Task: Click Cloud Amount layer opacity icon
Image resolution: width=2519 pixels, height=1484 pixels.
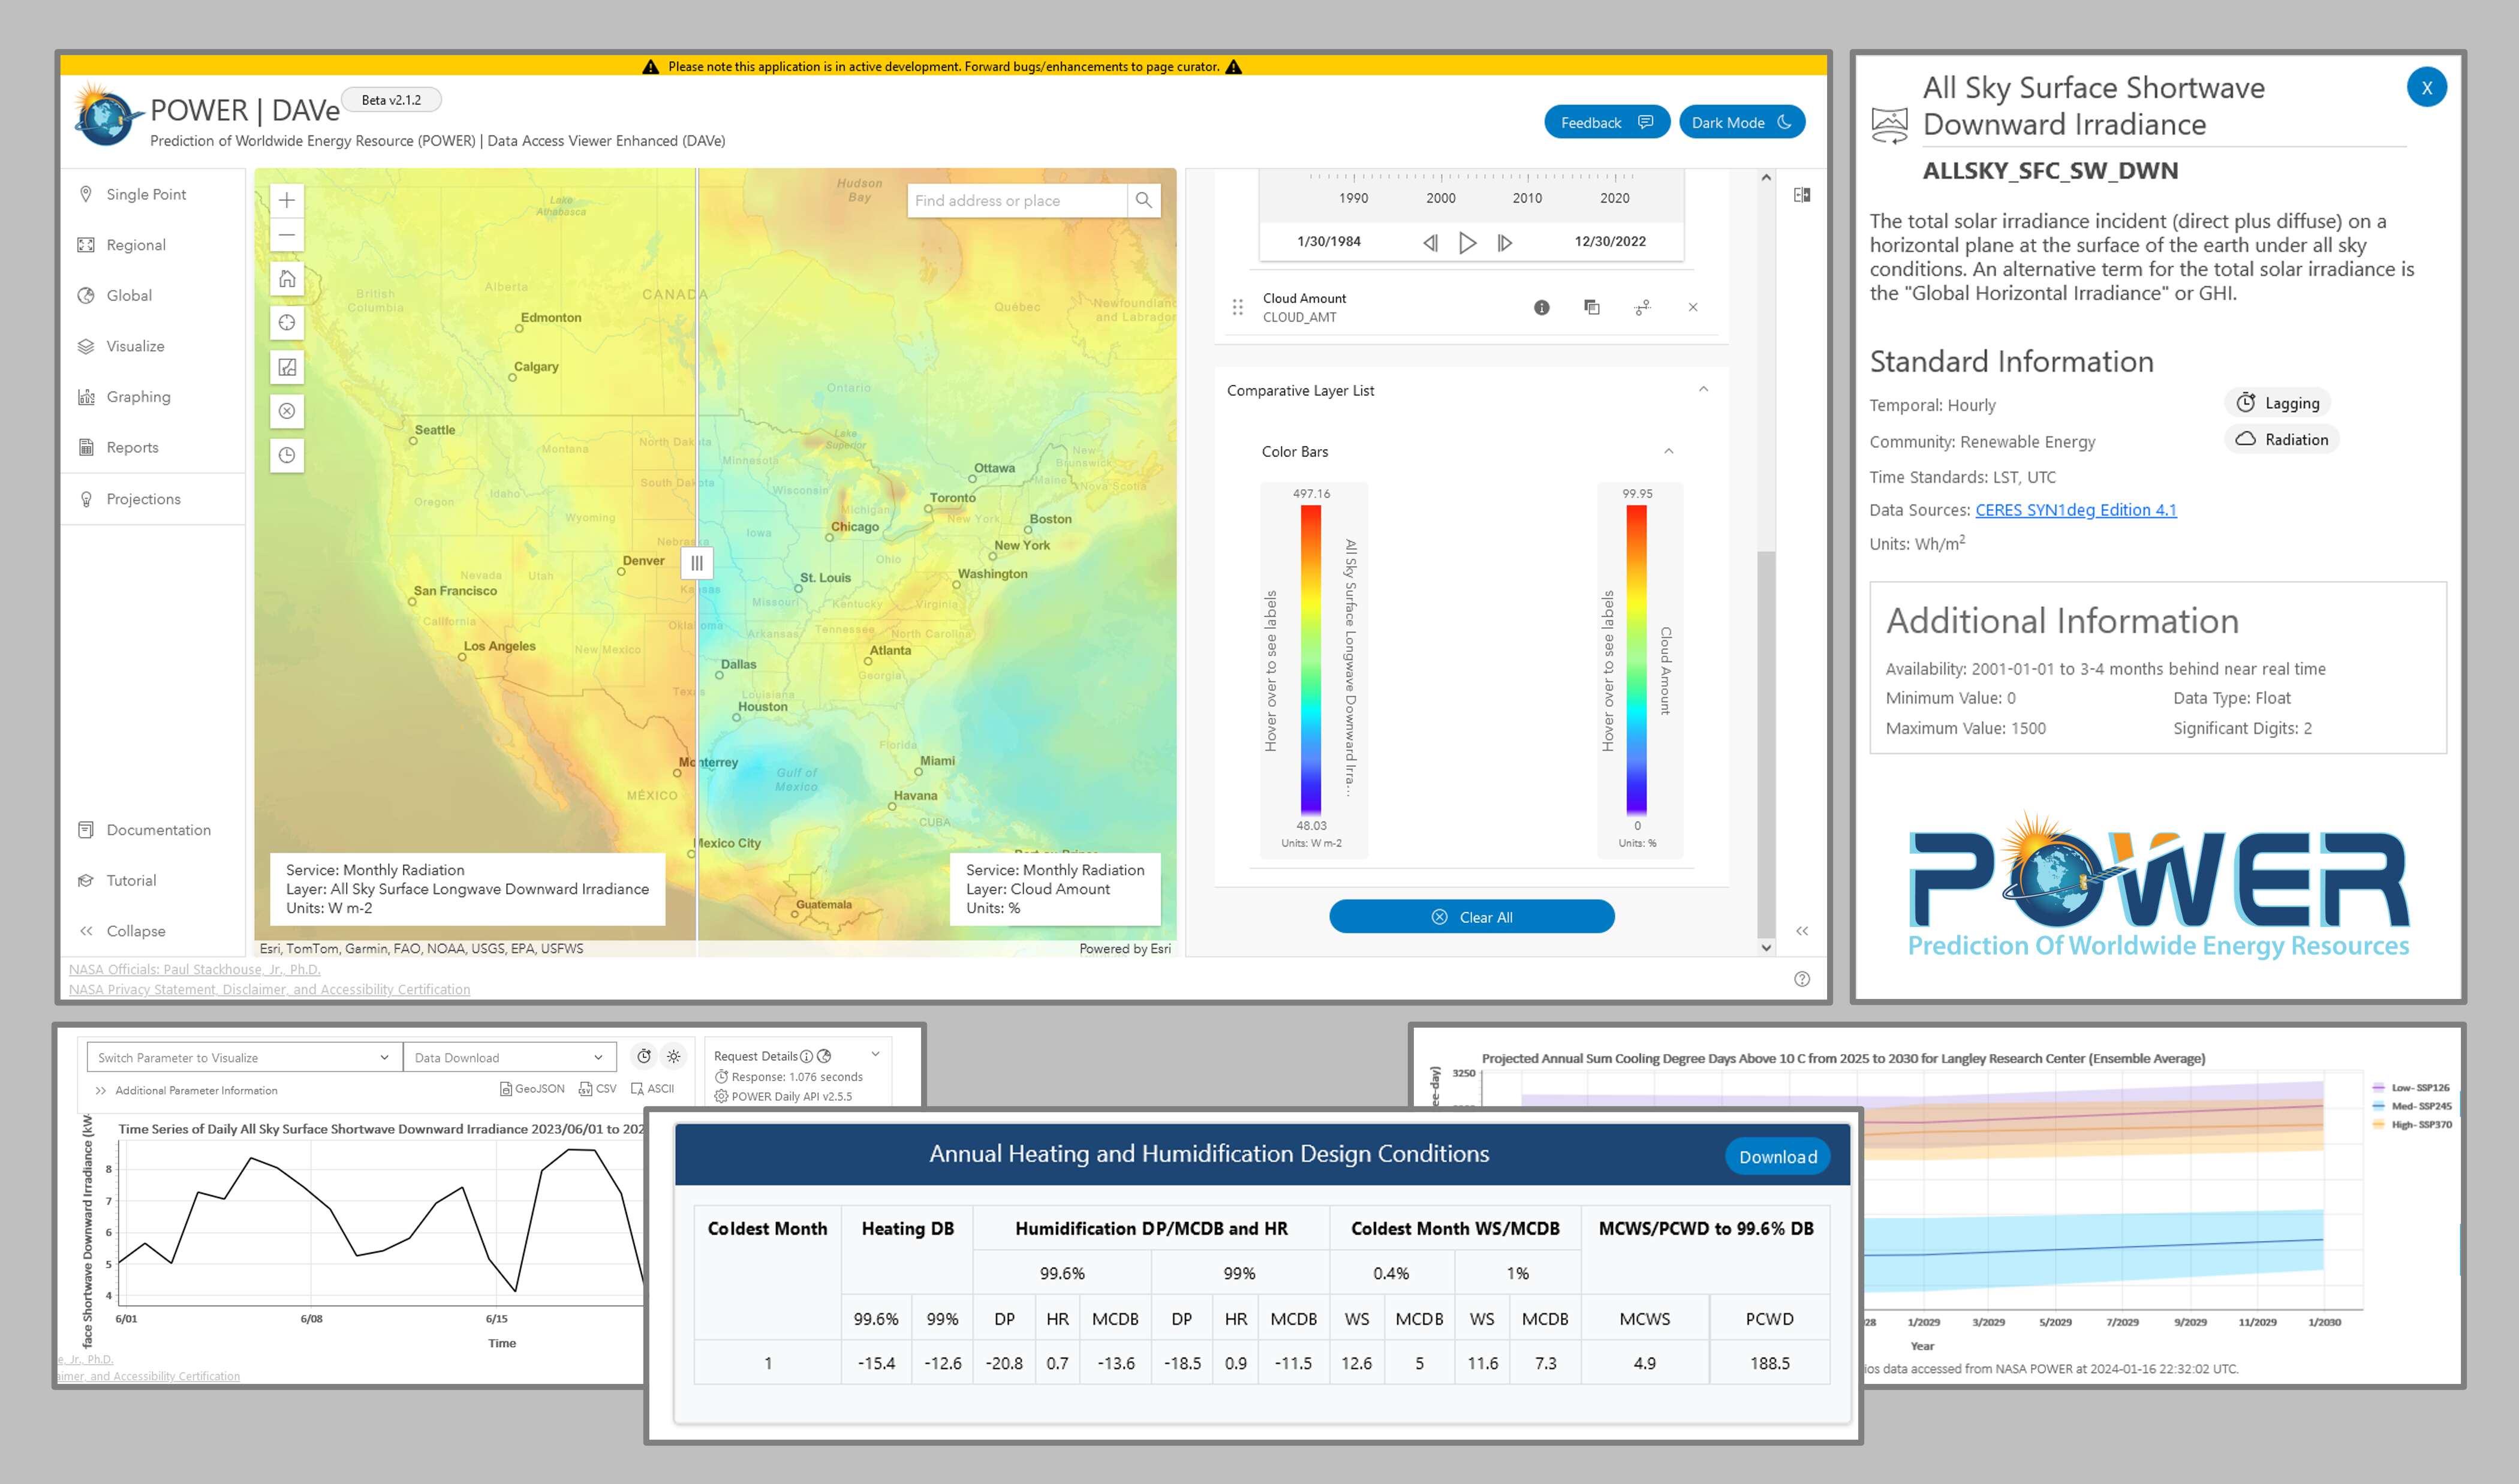Action: coord(1591,307)
